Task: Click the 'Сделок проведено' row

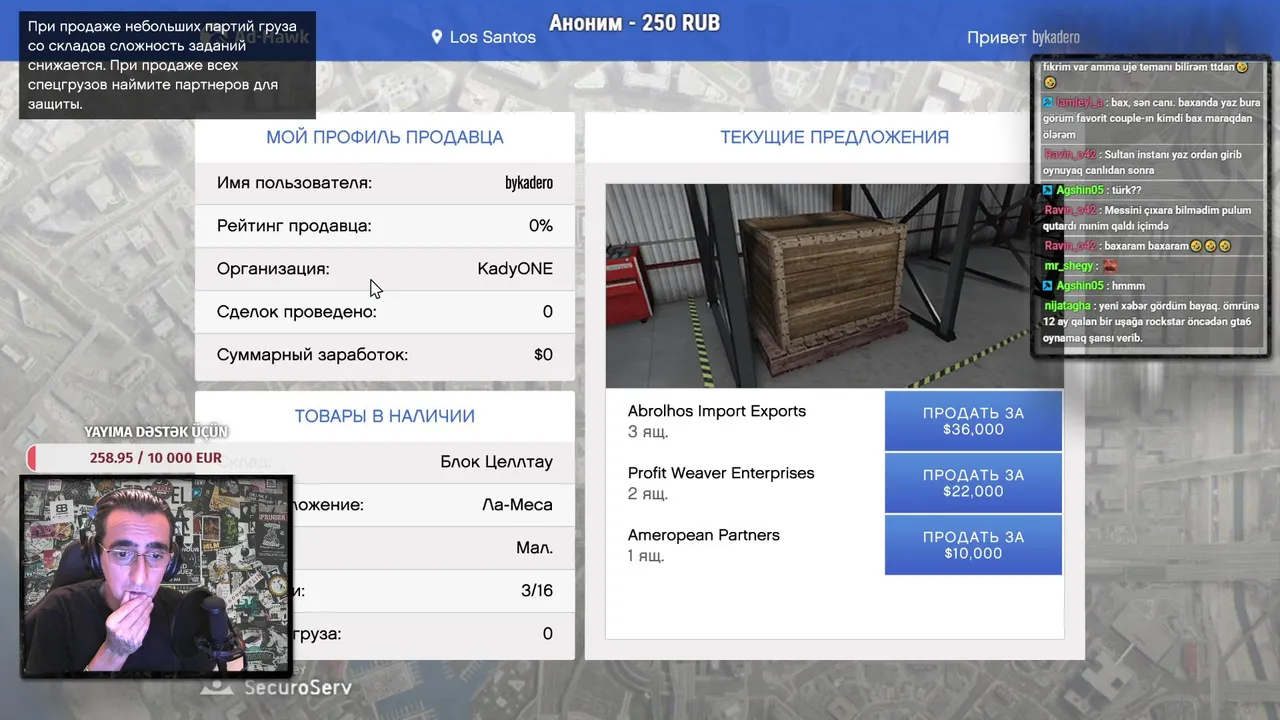Action: click(x=385, y=312)
